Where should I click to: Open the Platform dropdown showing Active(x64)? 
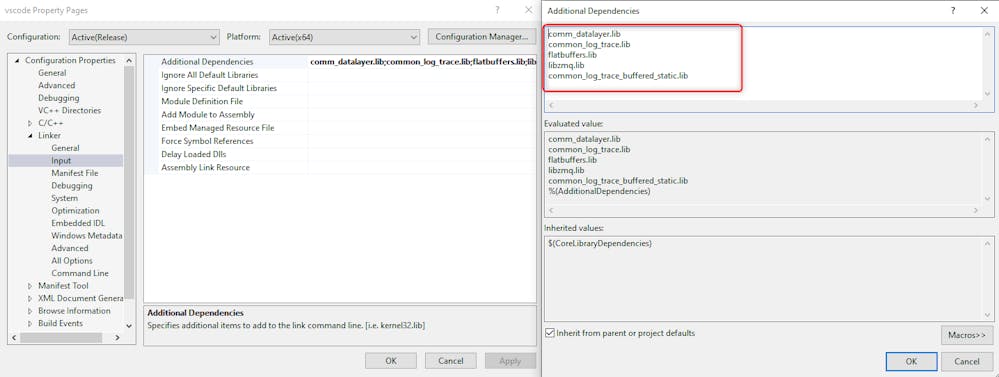344,37
